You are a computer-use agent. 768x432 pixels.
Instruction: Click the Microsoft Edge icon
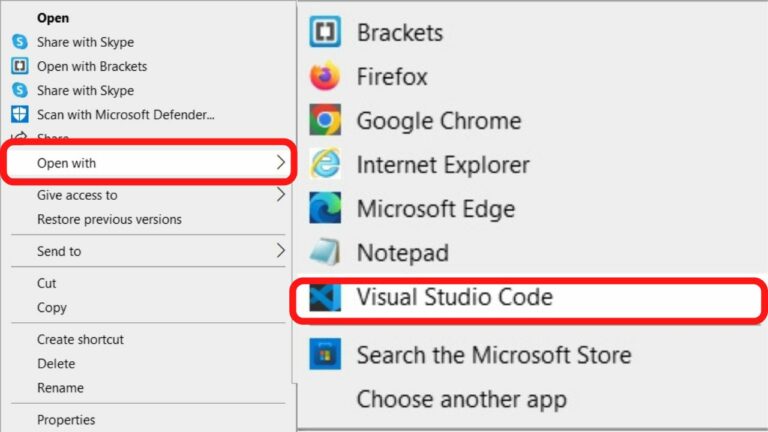click(325, 209)
